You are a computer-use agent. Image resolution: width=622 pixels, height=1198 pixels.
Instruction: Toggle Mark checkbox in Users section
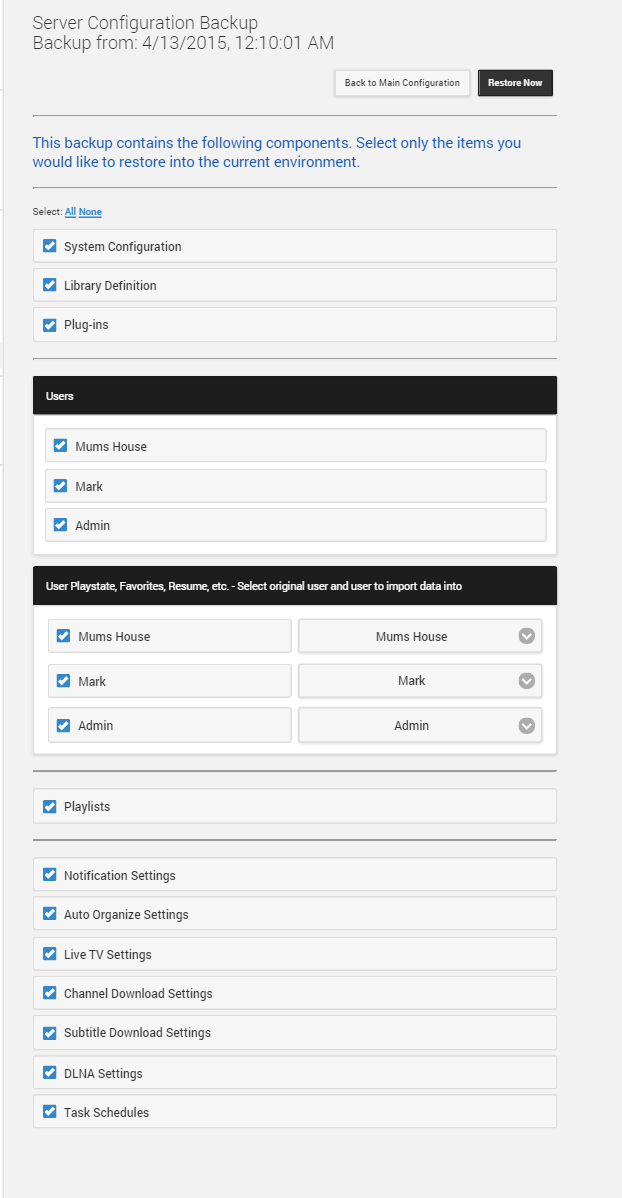point(61,486)
